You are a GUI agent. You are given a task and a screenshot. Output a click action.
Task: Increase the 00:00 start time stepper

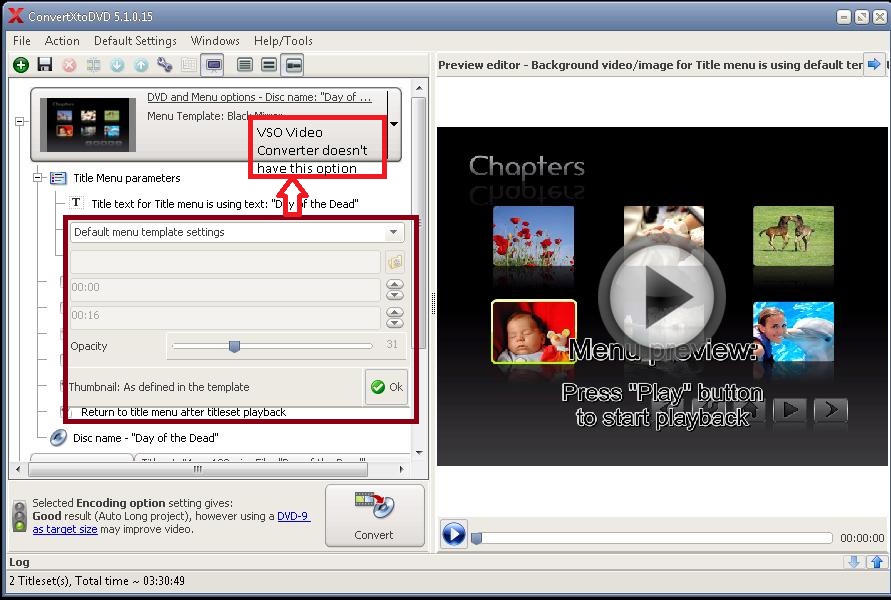coord(395,284)
